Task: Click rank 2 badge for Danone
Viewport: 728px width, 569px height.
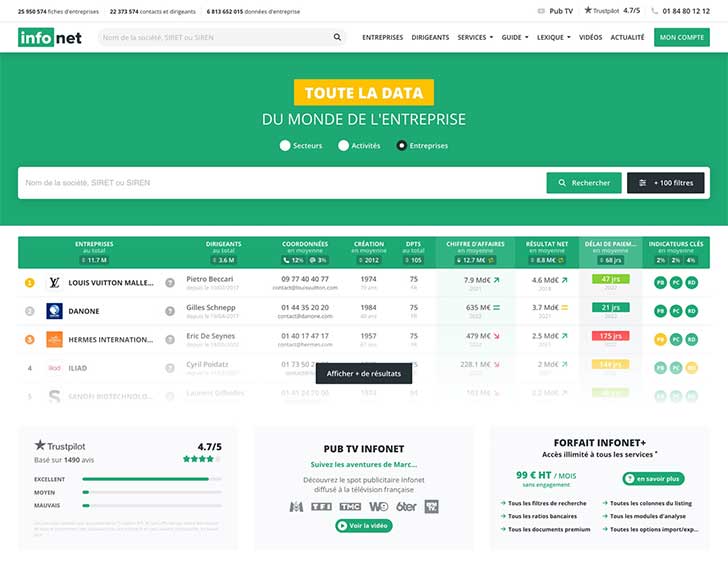Action: tap(30, 311)
